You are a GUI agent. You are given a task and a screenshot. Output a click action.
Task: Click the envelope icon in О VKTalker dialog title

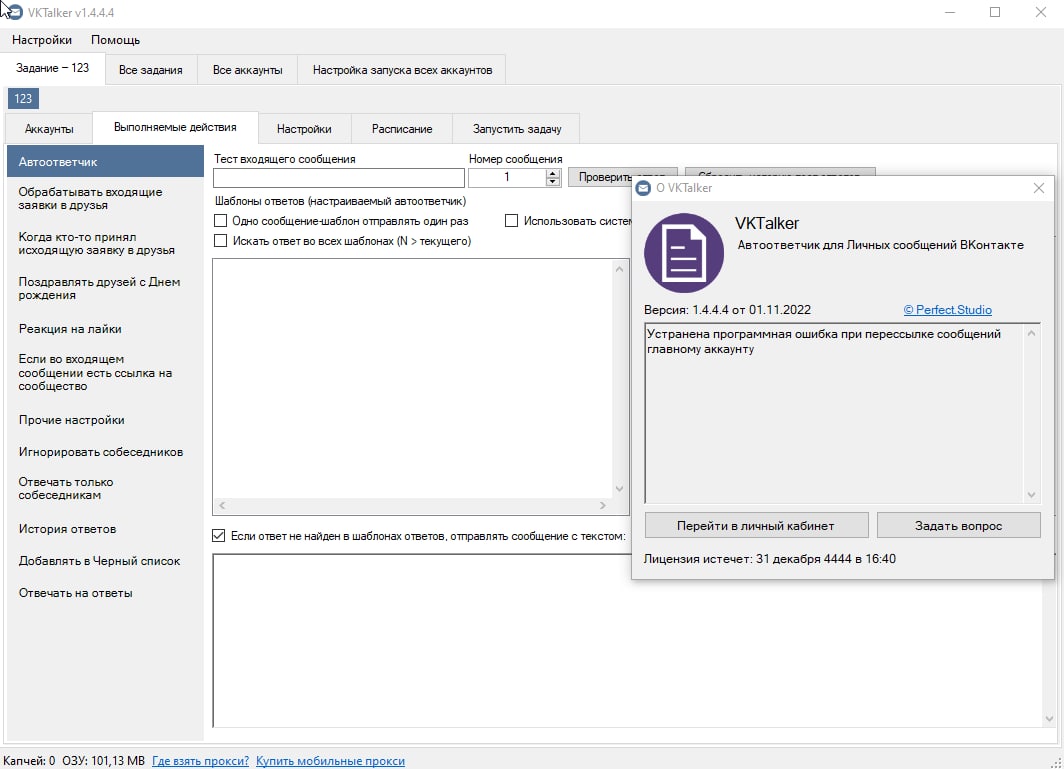(643, 188)
